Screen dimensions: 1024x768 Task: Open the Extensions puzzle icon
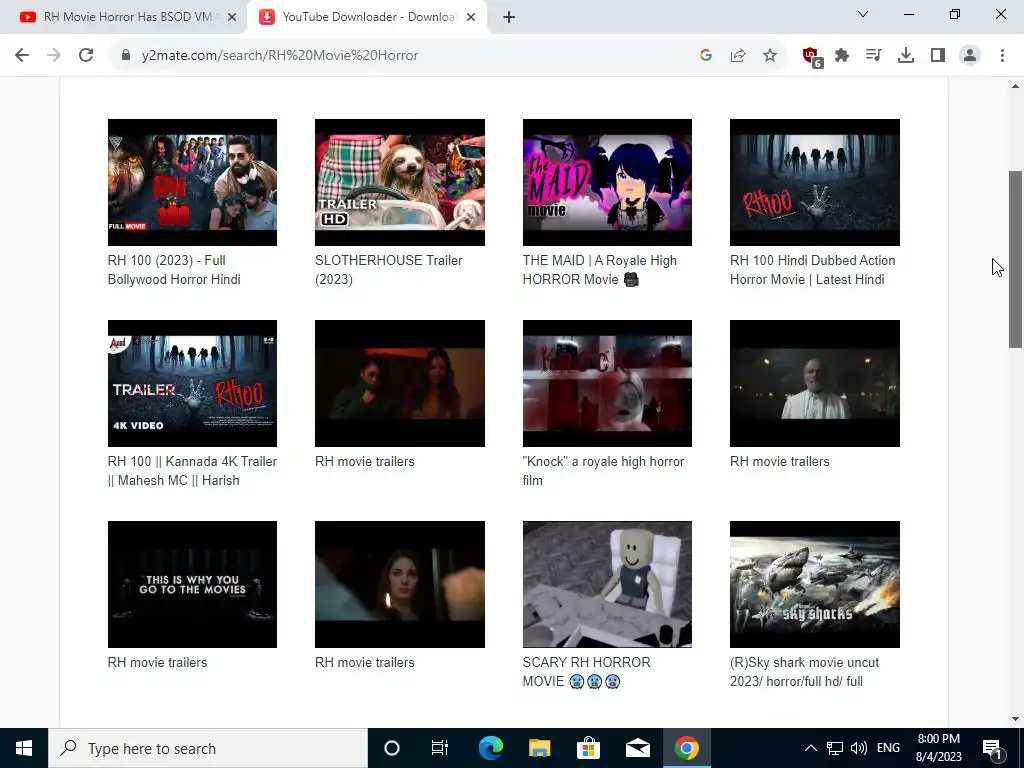click(842, 55)
